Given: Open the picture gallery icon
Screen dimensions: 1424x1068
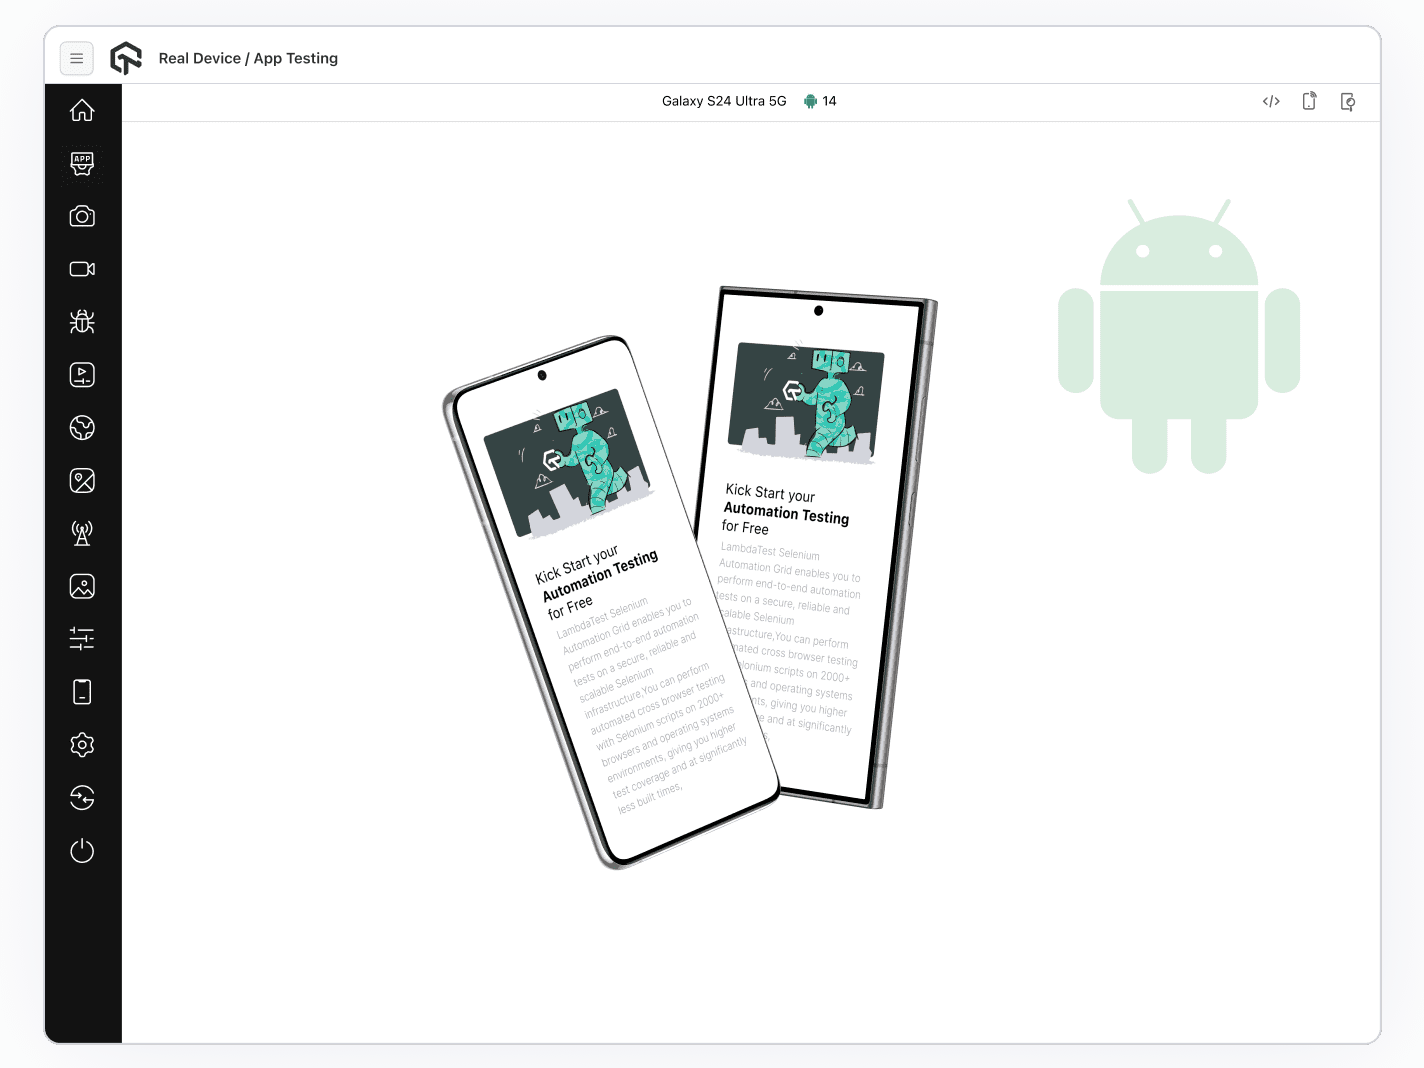Looking at the screenshot, I should coord(82,586).
